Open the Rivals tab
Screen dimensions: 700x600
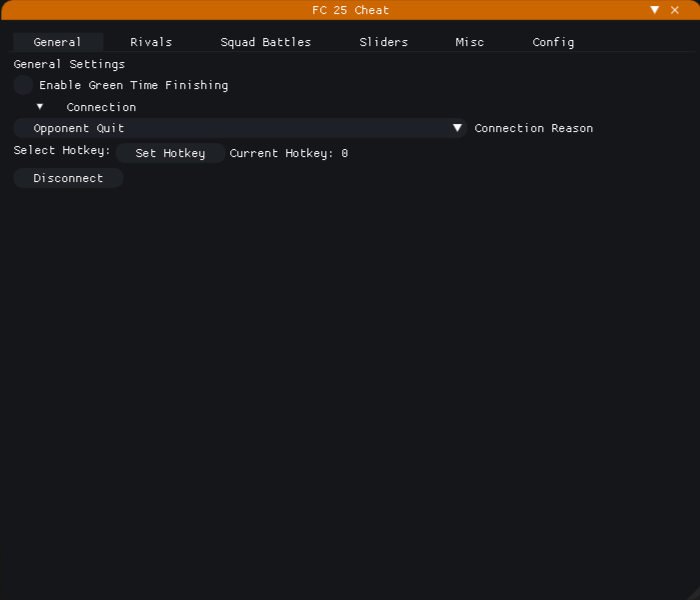[151, 42]
